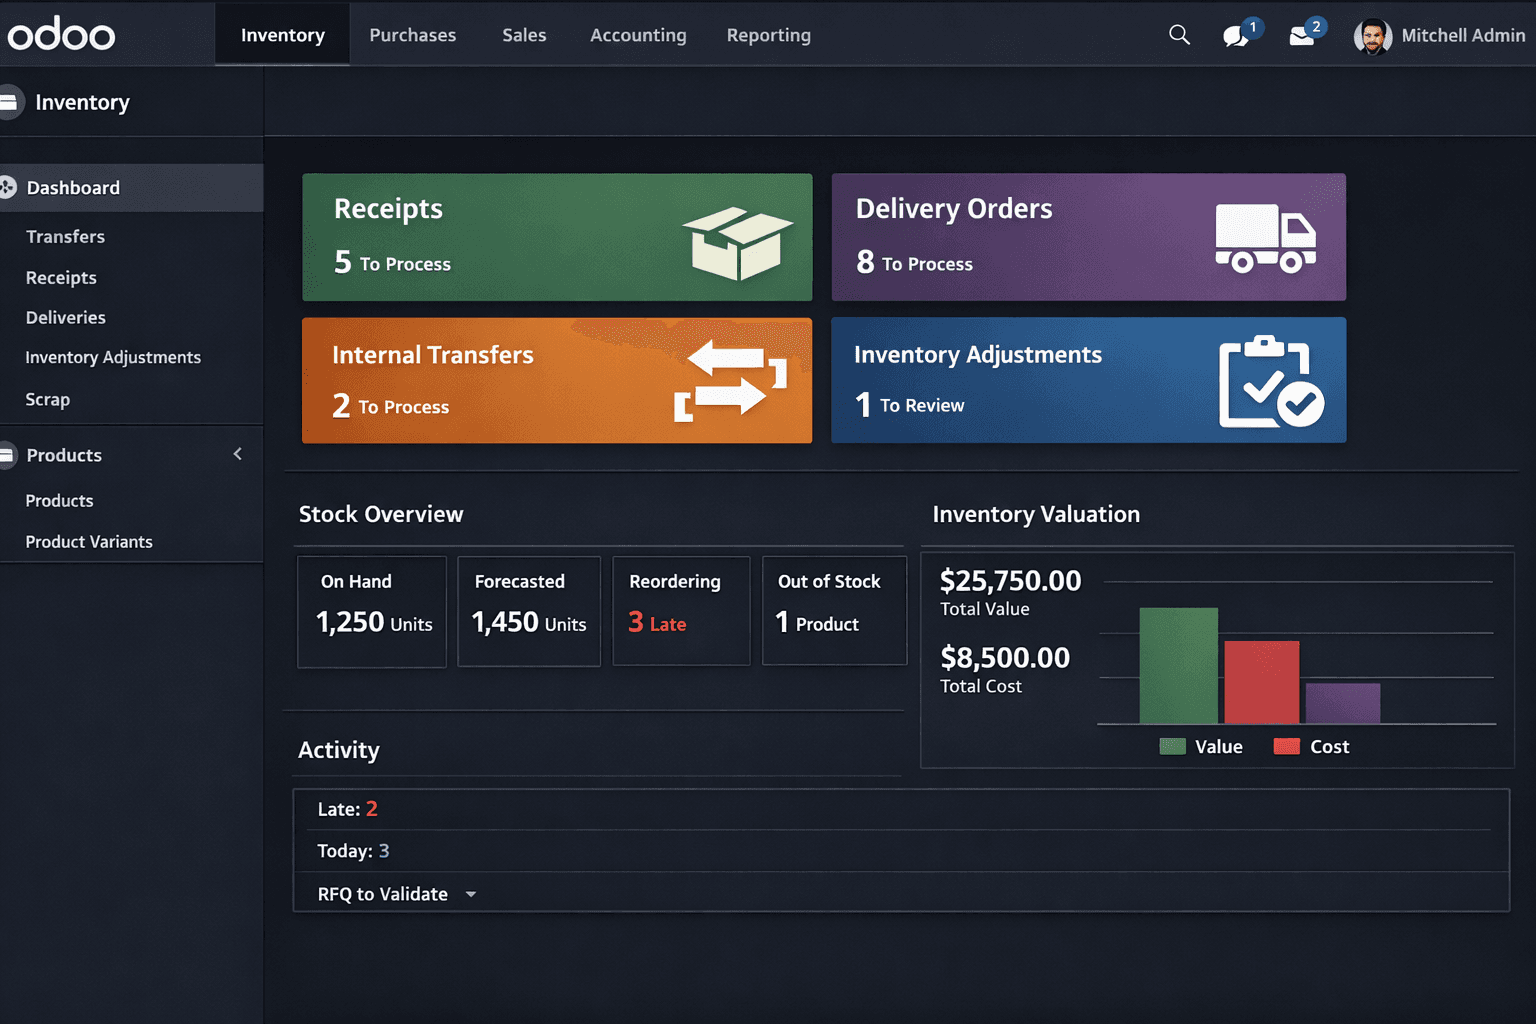Open the Reporting menu

768,34
